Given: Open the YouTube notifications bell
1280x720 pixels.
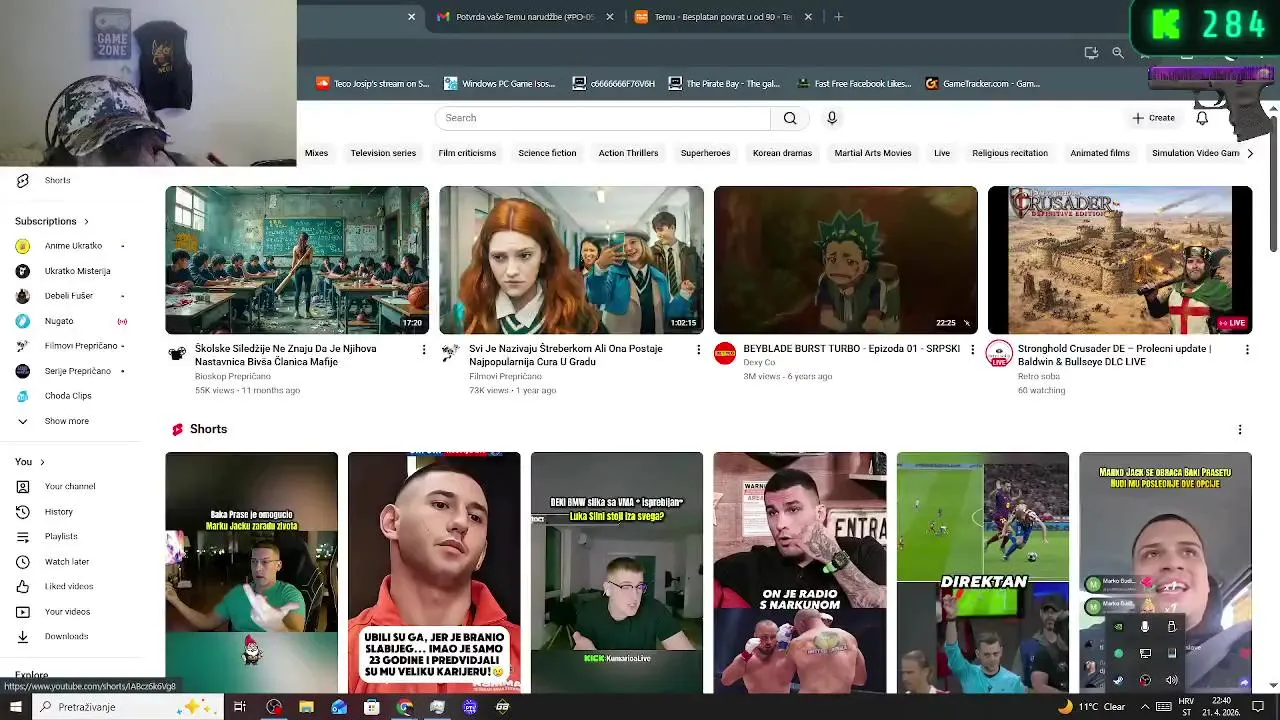Looking at the screenshot, I should 1202,118.
